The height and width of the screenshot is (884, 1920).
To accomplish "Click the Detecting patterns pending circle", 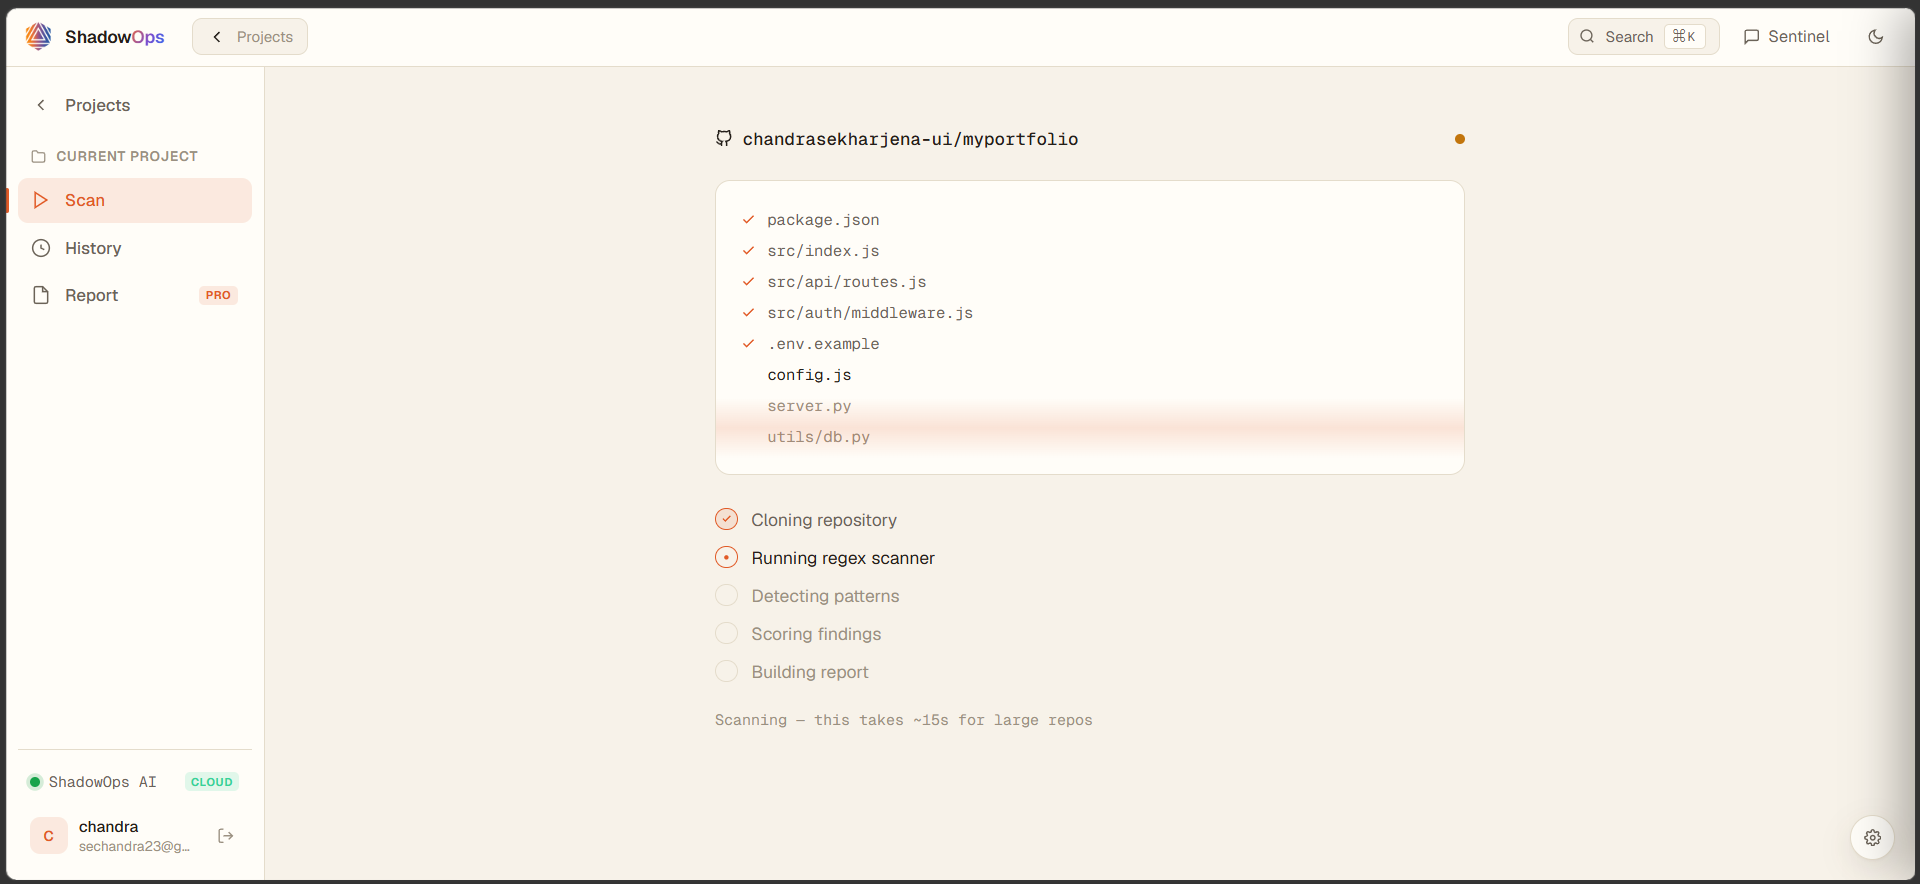I will pyautogui.click(x=727, y=596).
